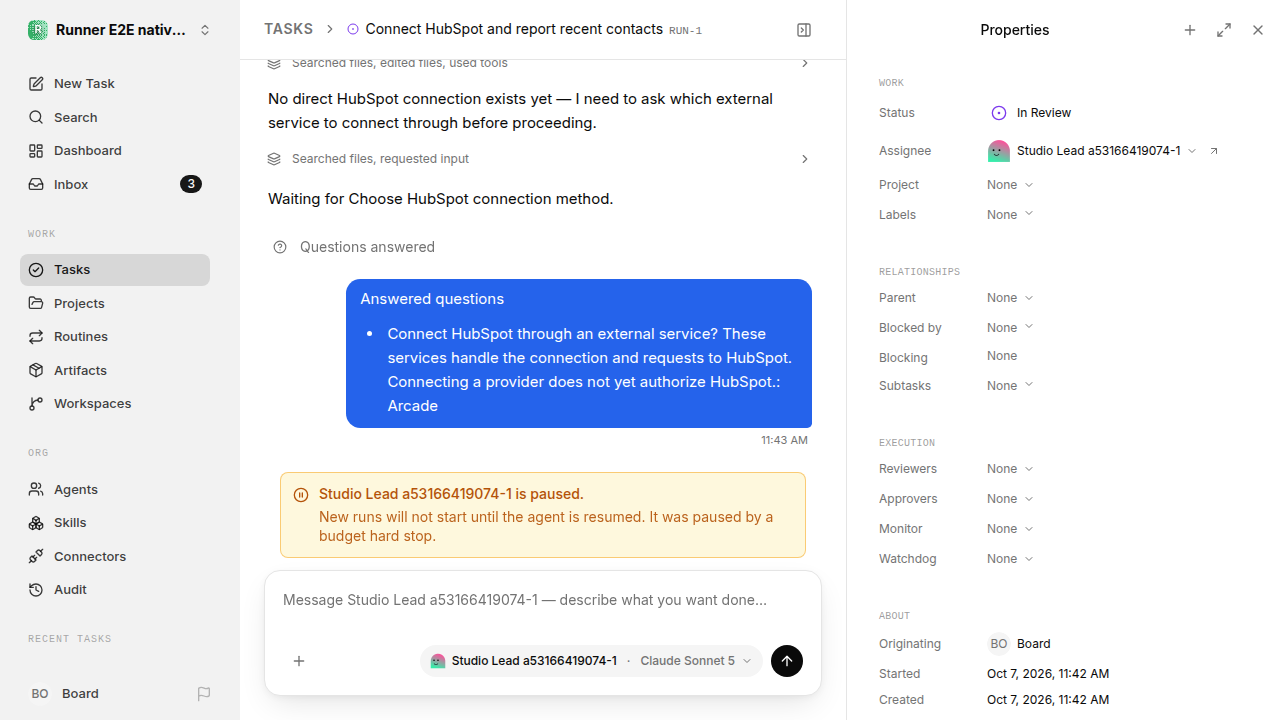This screenshot has width=1280, height=720.
Task: Click the attach plus icon in message box
Action: pyautogui.click(x=299, y=661)
